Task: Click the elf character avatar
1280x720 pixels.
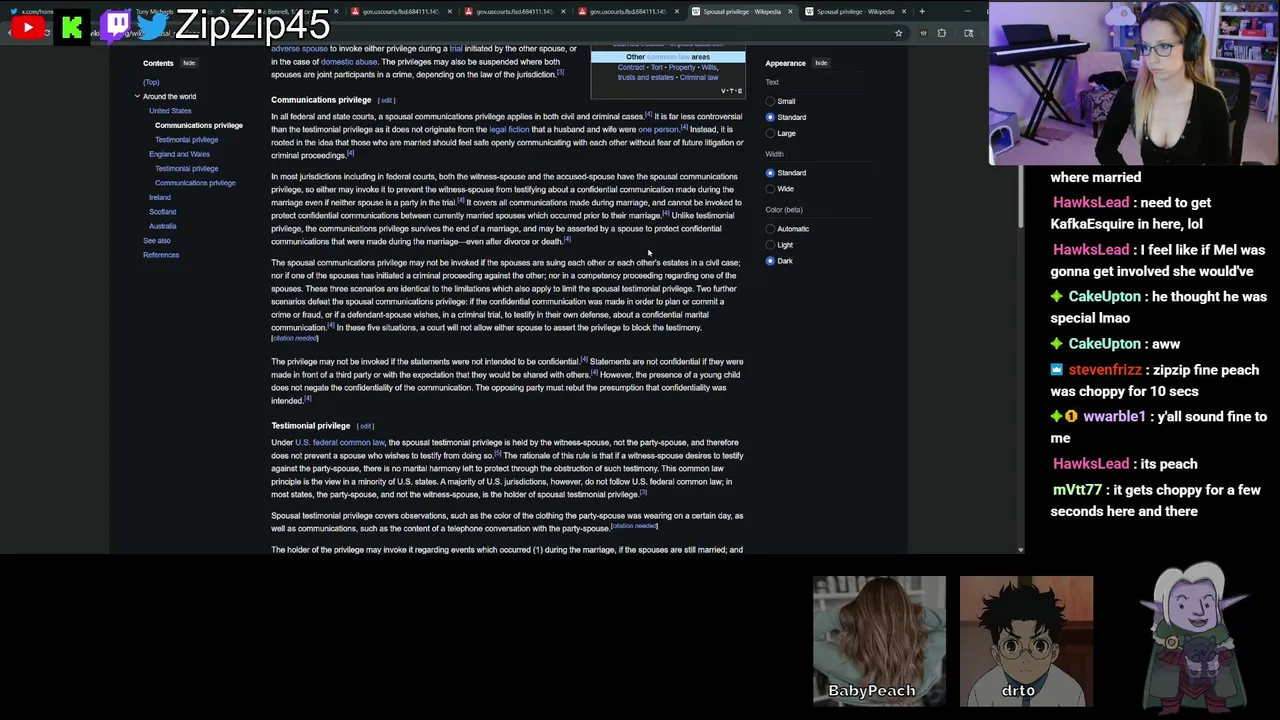Action: 1195,635
